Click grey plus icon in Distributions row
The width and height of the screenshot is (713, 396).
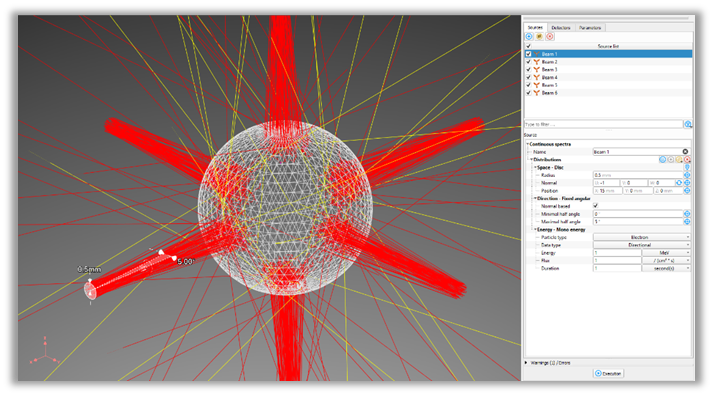671,160
